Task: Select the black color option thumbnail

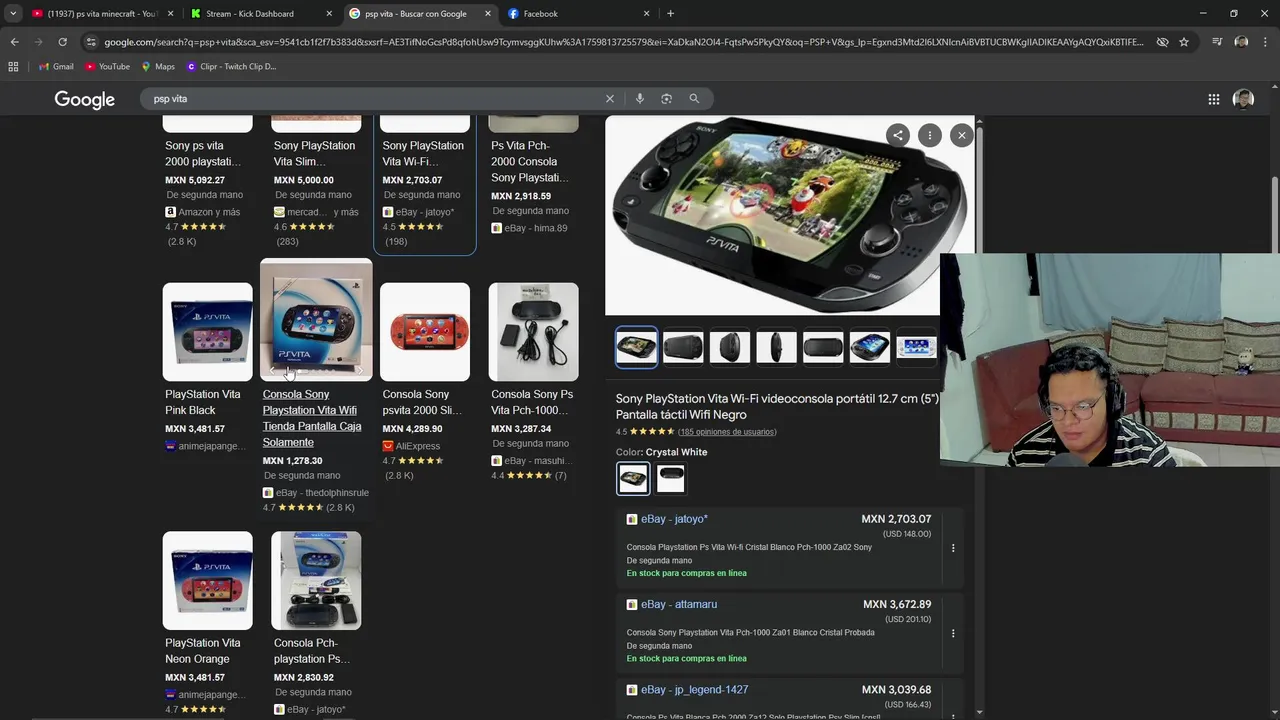Action: coord(671,478)
